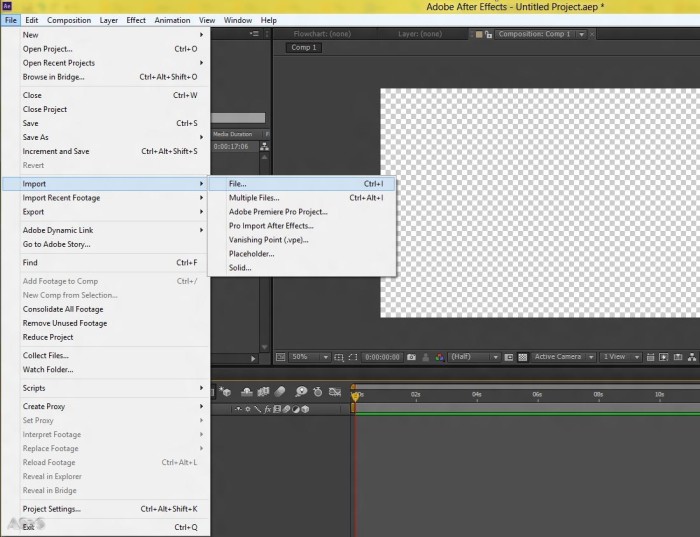Open the Composition menu
This screenshot has height=537, width=700.
click(69, 20)
